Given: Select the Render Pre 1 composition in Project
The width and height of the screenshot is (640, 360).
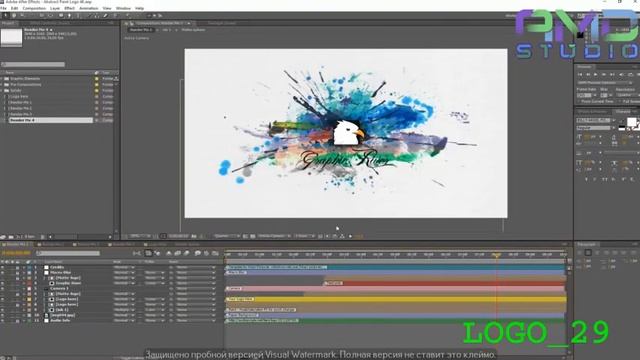Looking at the screenshot, I should pyautogui.click(x=20, y=102).
